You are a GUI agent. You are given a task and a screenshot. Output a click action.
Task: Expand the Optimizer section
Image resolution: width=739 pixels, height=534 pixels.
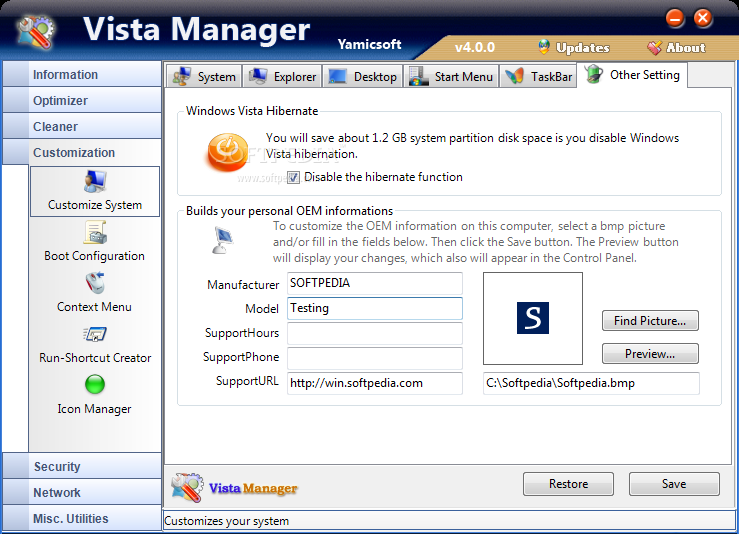[82, 100]
